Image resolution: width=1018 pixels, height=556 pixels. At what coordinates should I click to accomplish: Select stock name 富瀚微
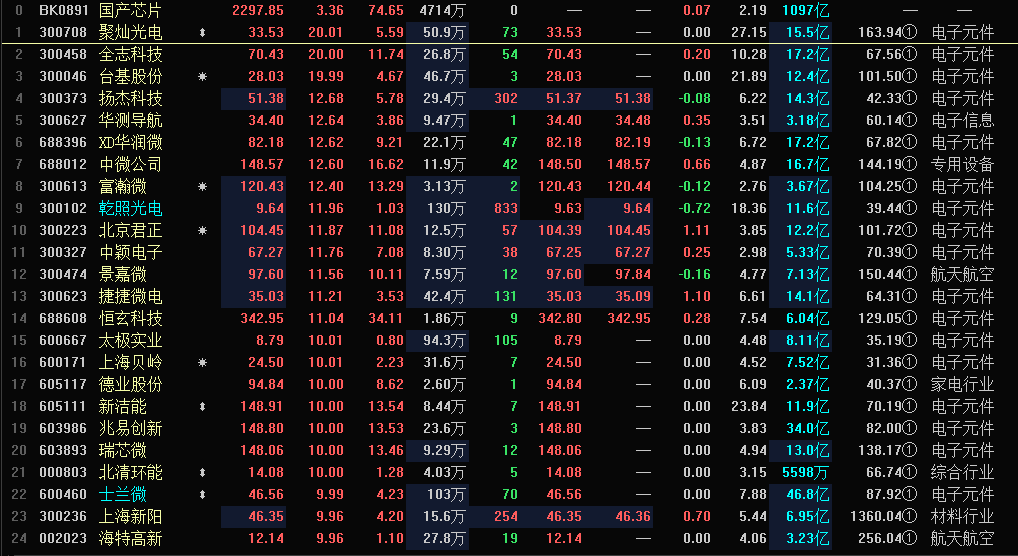point(122,186)
